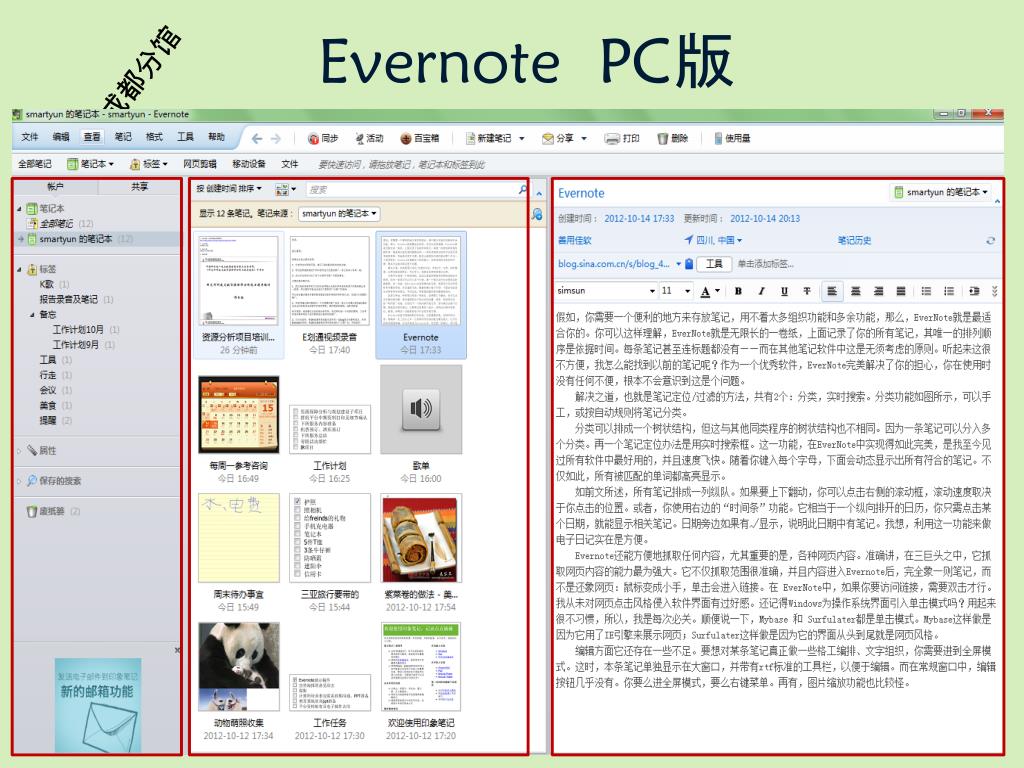
Task: Click the 工具 button in note header
Action: 714,264
